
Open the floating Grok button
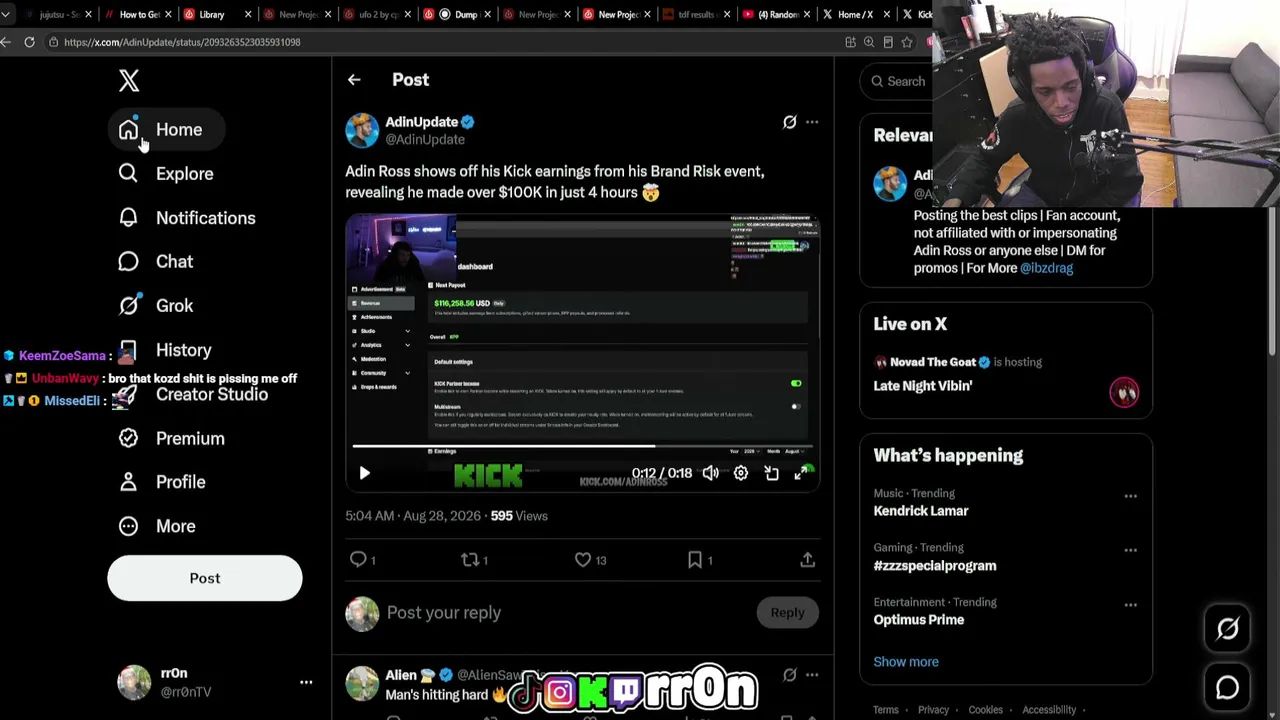point(1227,629)
